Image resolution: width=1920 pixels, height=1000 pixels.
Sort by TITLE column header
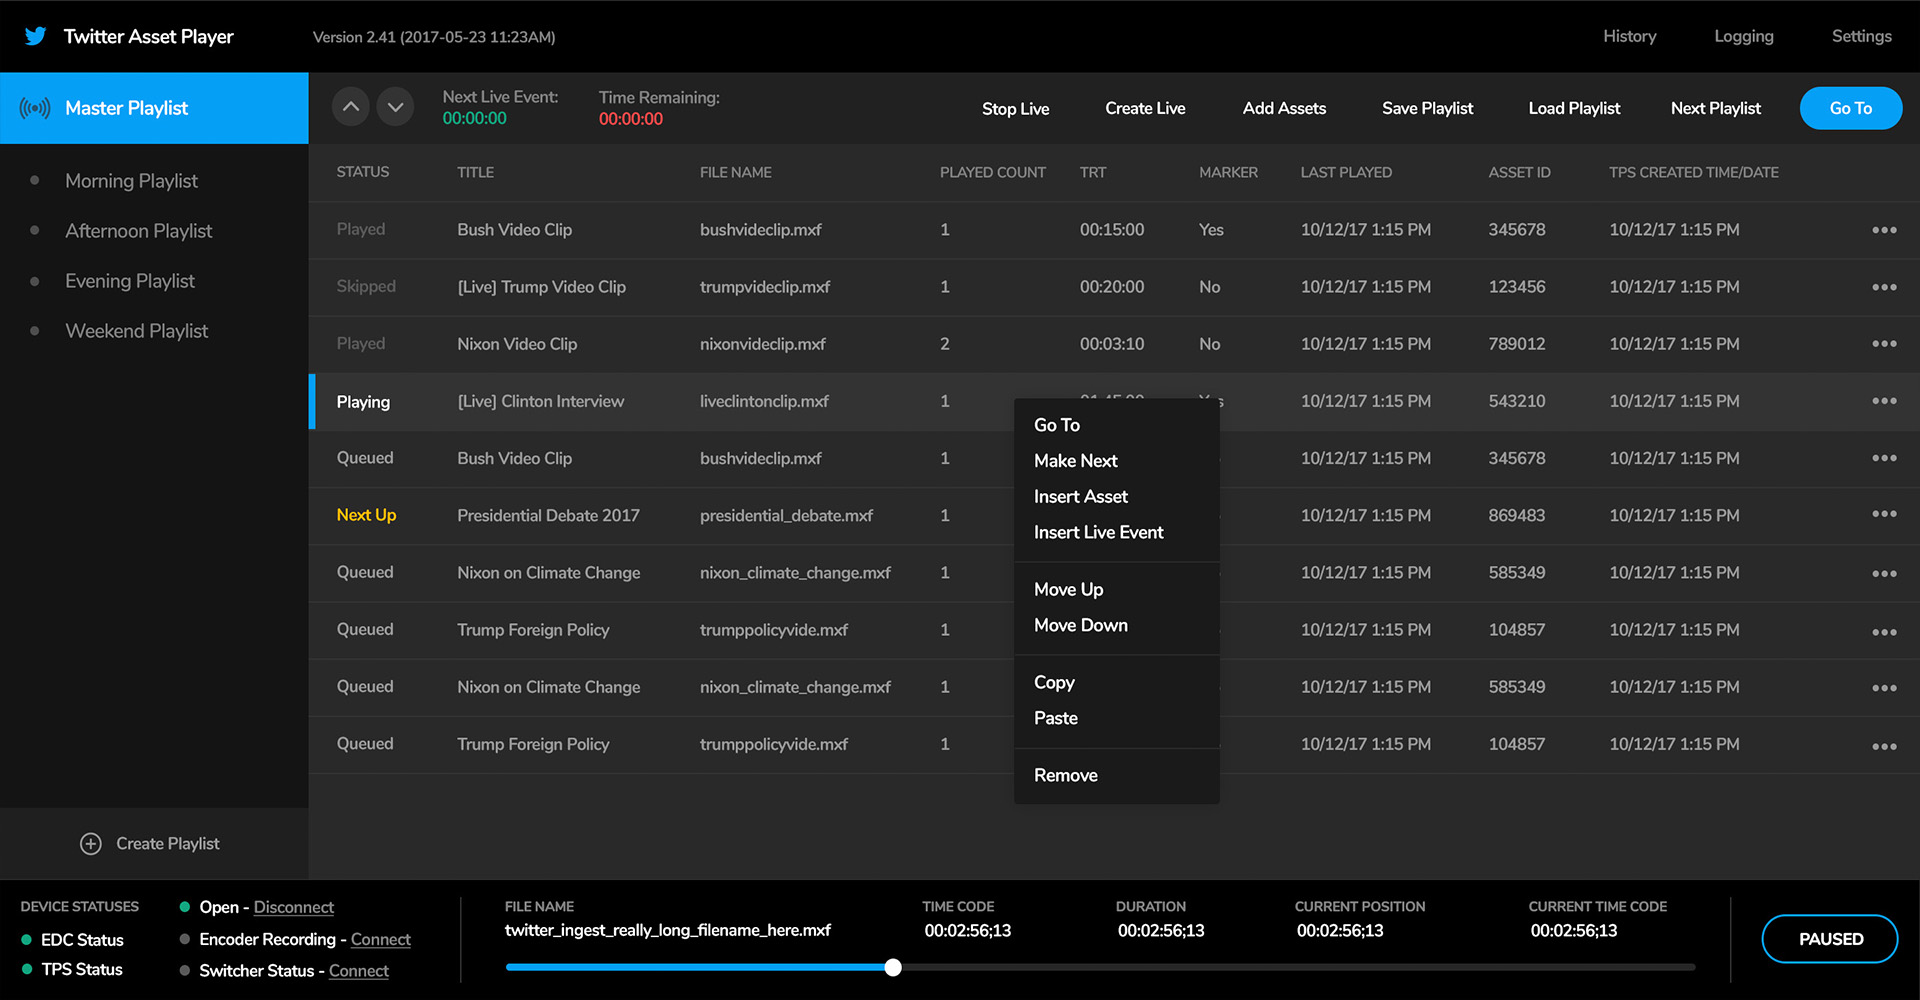476,172
